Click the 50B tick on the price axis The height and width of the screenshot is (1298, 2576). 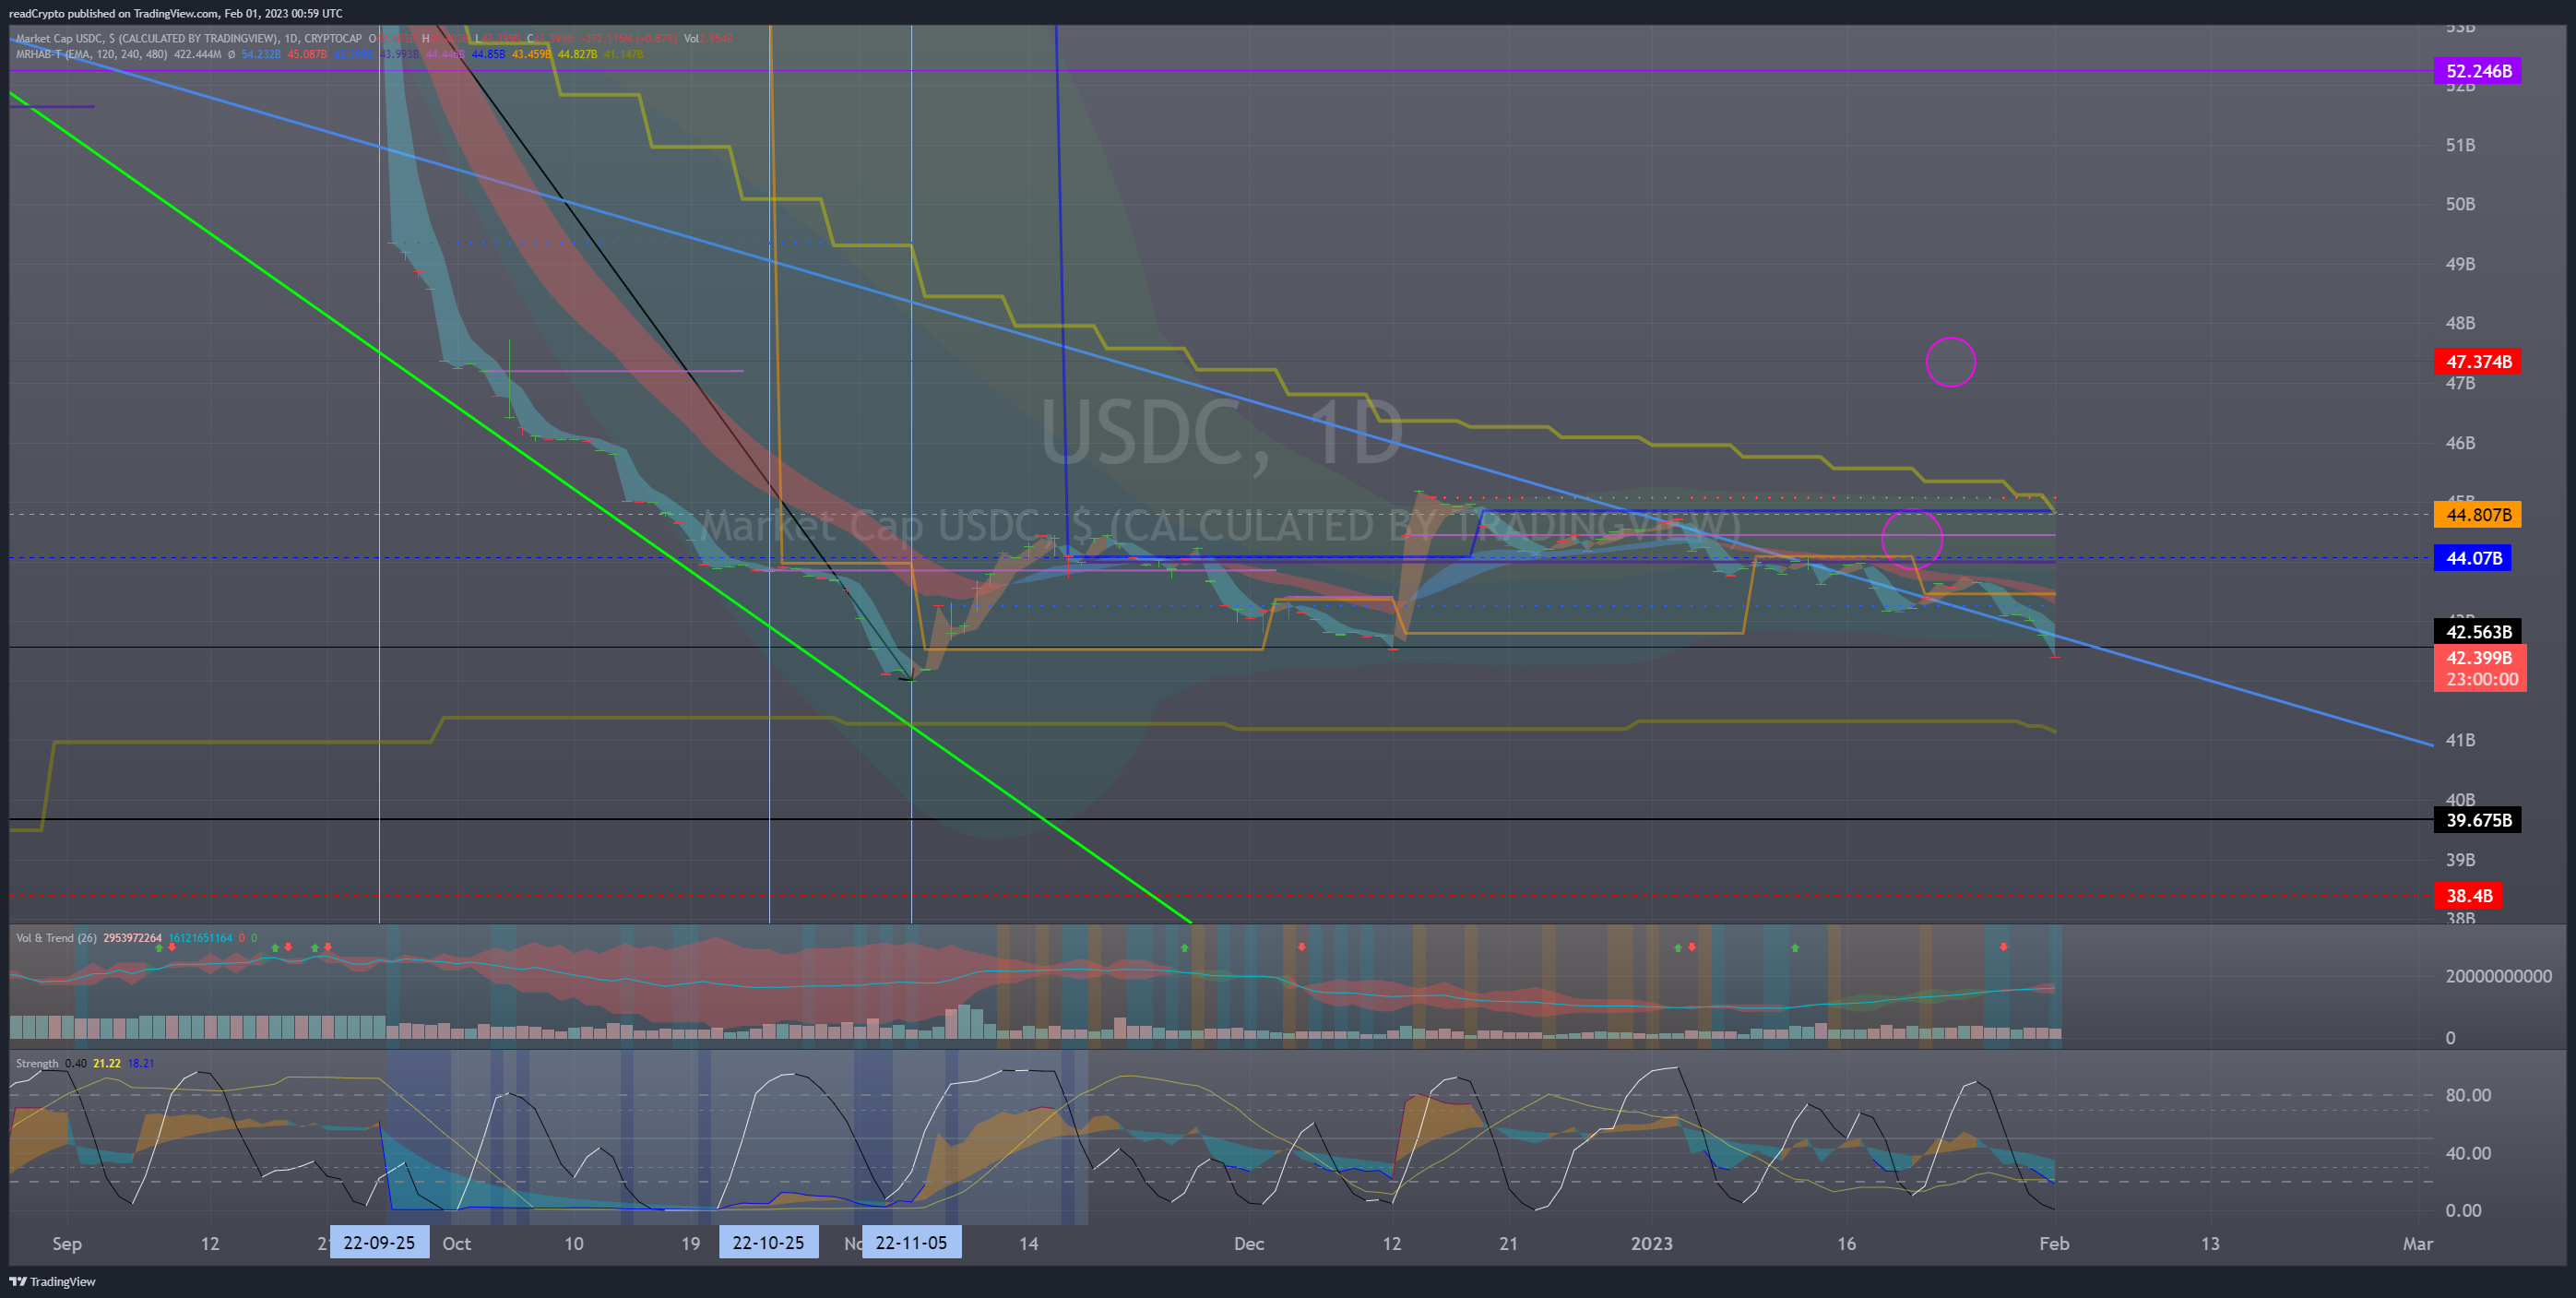[2460, 204]
